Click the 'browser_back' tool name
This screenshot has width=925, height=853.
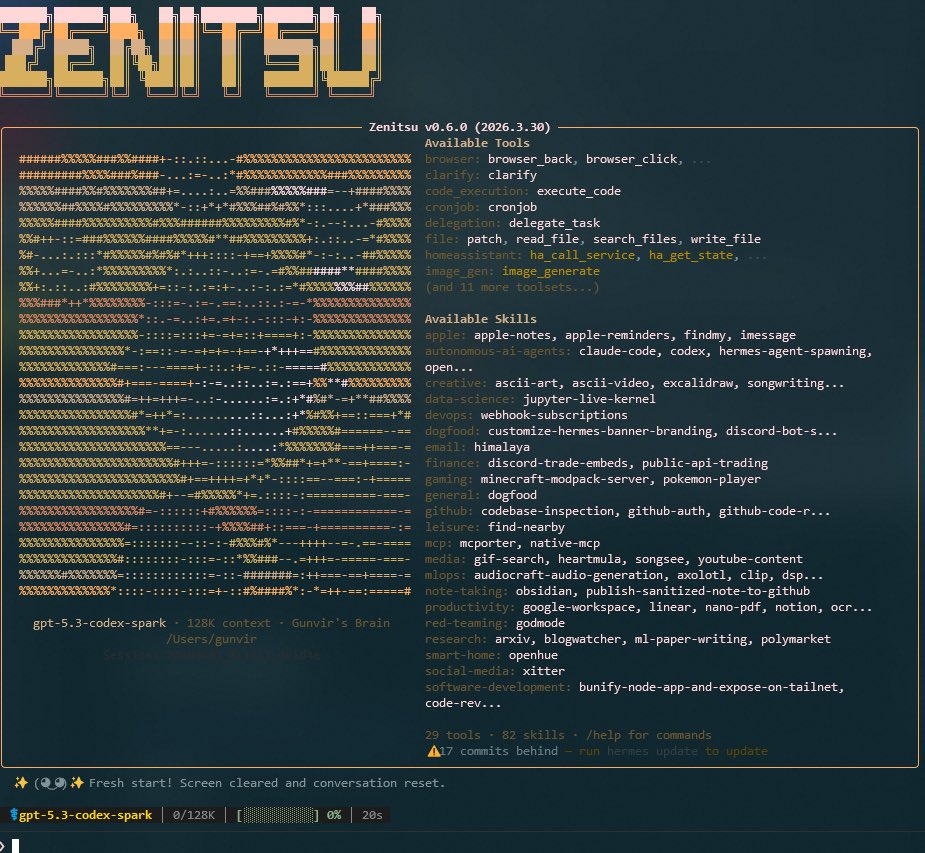click(x=530, y=159)
